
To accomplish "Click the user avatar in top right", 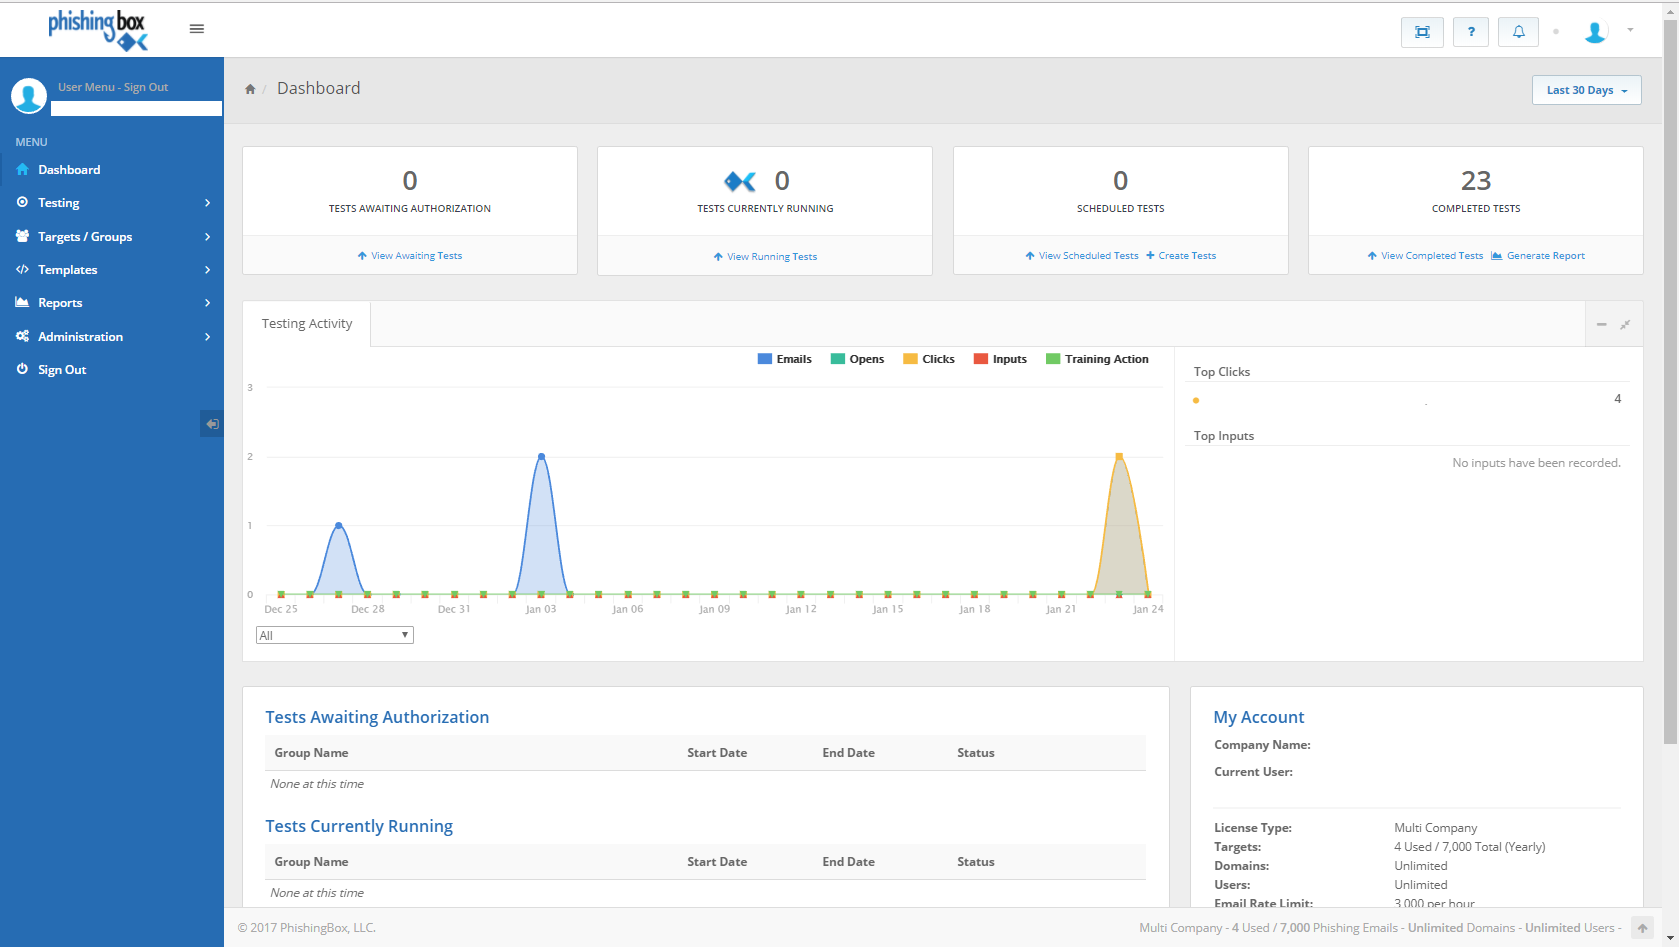I will point(1595,32).
